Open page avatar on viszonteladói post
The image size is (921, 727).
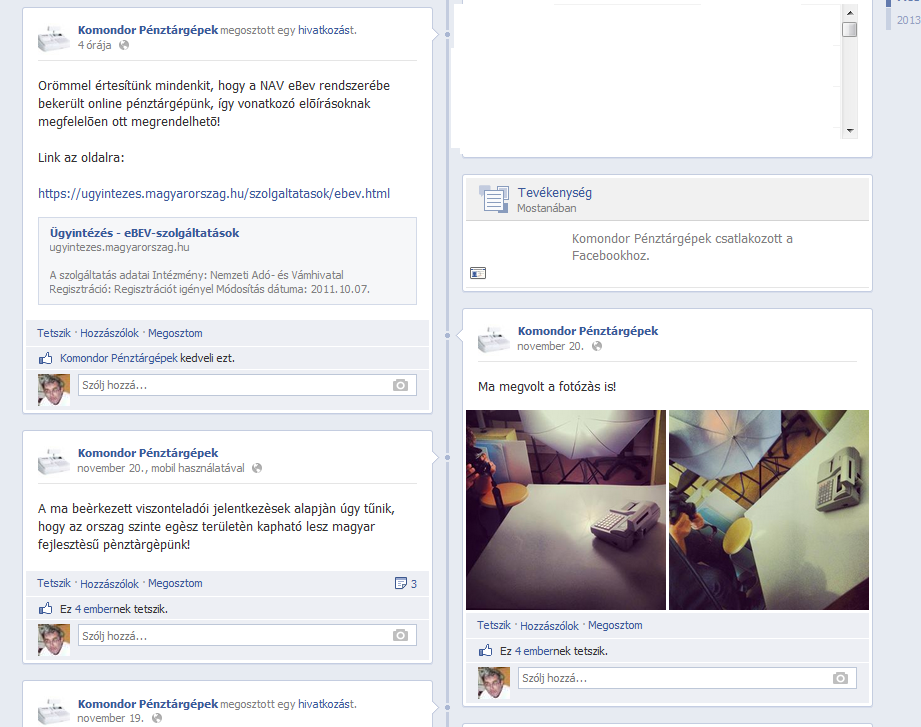pyautogui.click(x=53, y=461)
